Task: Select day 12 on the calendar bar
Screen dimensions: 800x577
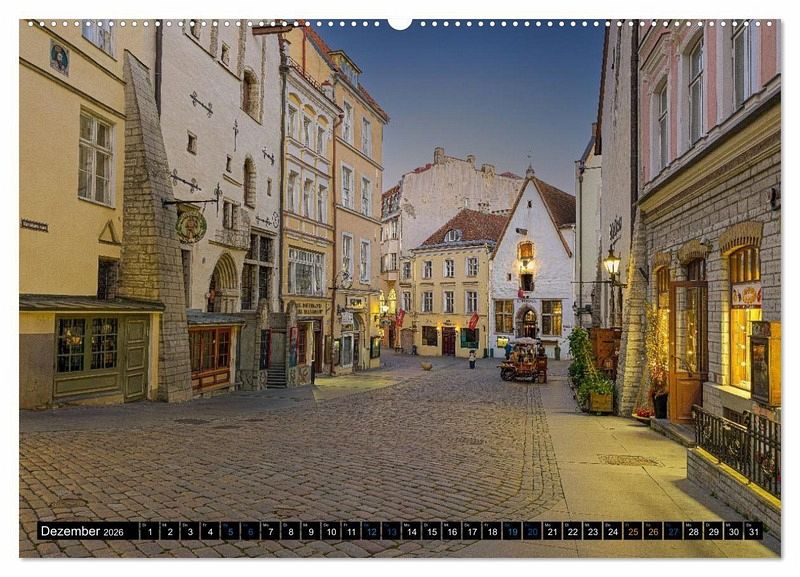Action: [371, 531]
